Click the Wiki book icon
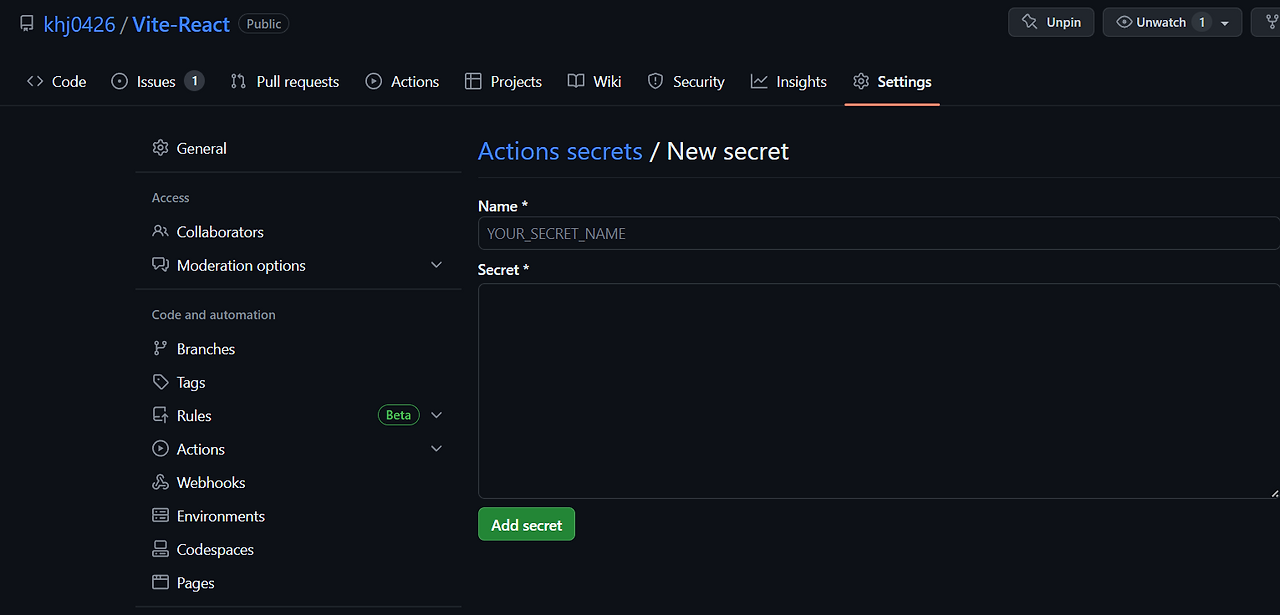This screenshot has height=615, width=1280. [576, 81]
